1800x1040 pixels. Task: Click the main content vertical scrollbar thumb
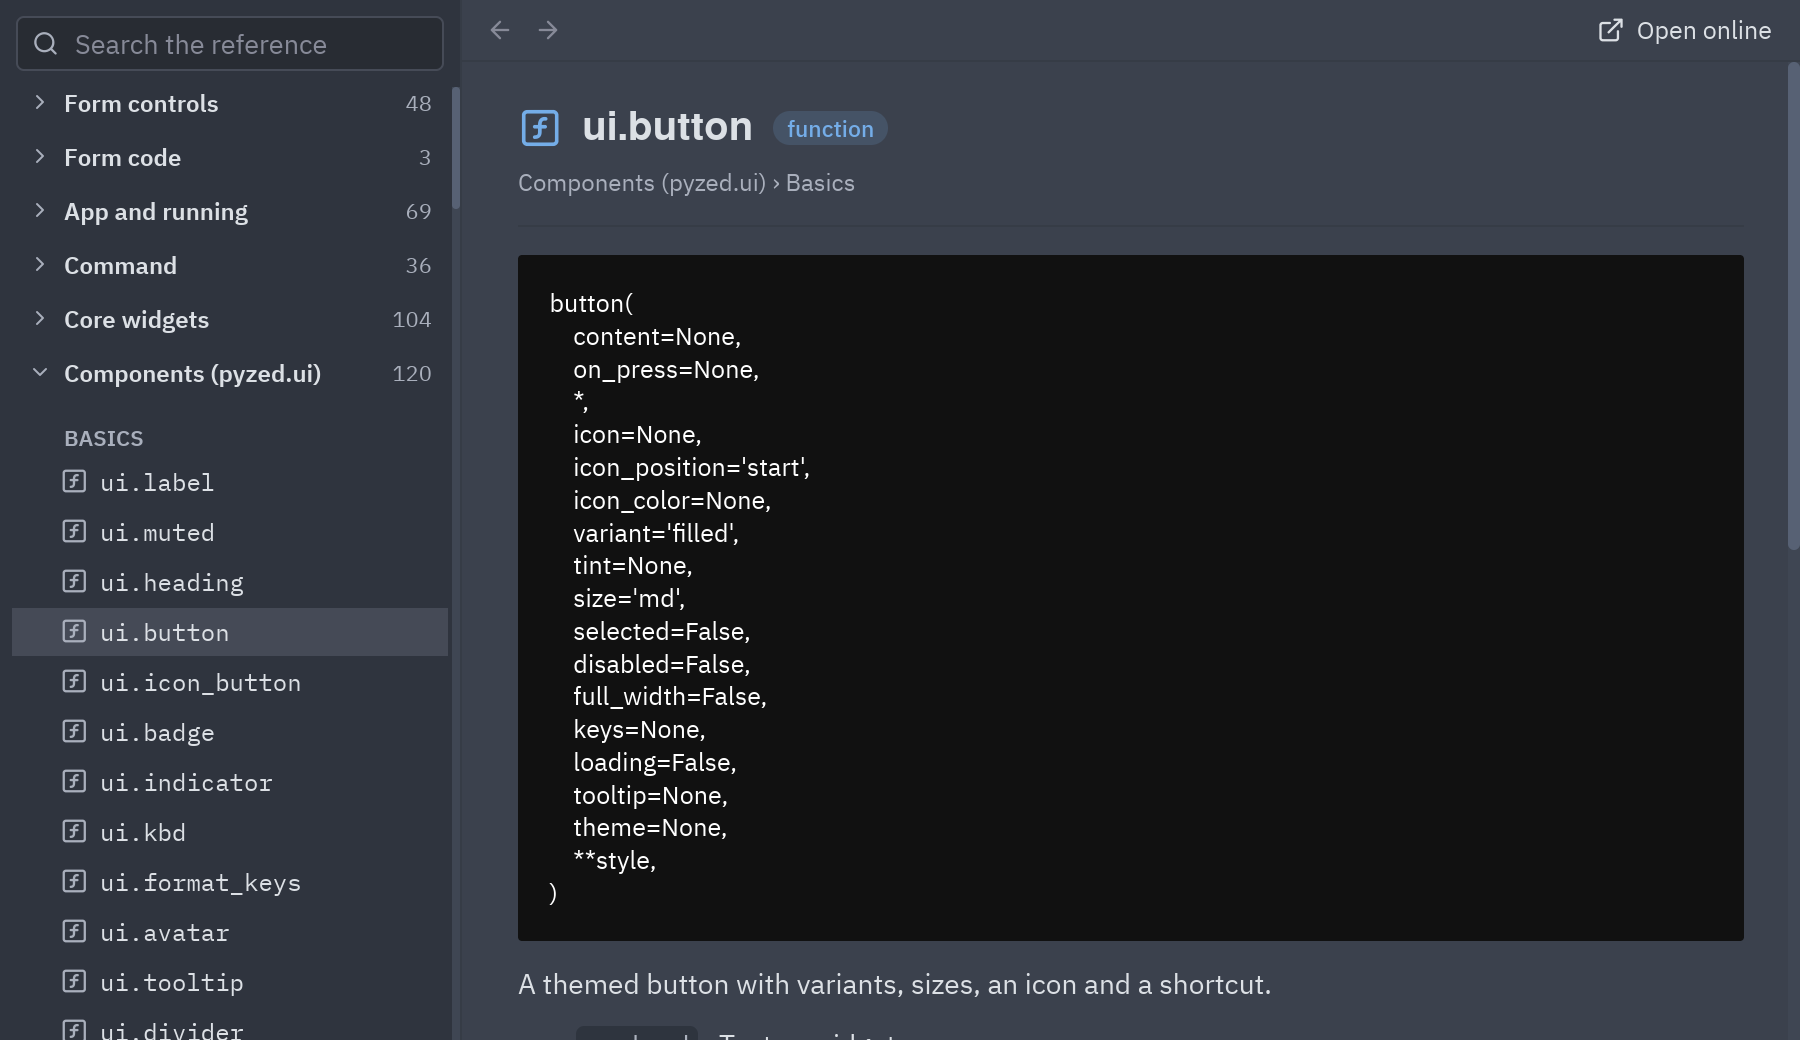[1793, 306]
